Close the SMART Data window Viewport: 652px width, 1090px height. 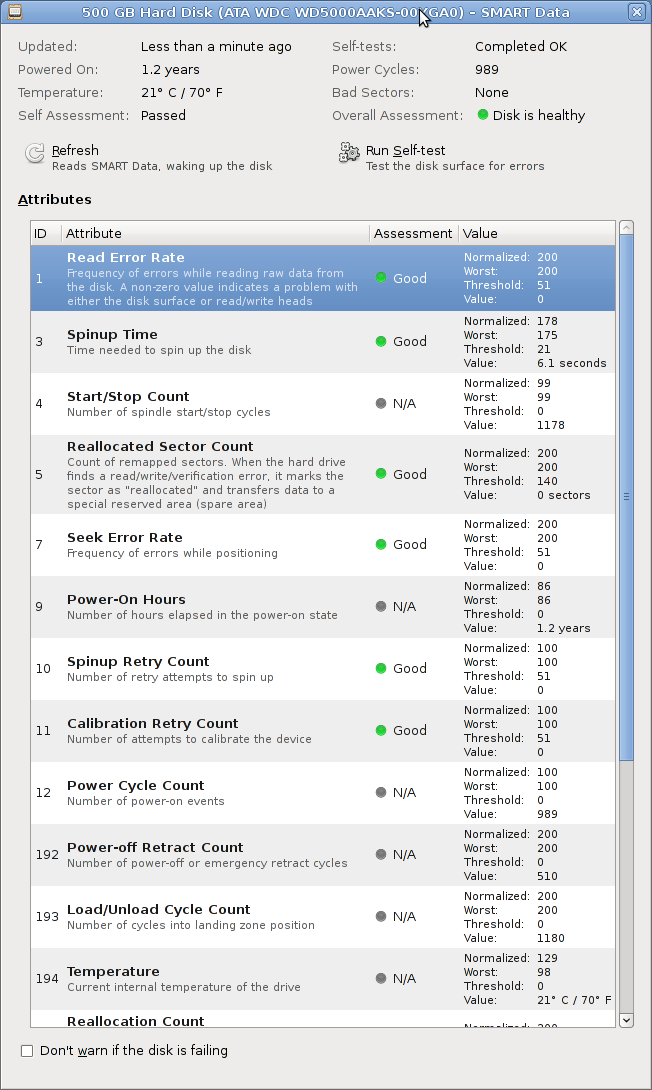click(636, 11)
